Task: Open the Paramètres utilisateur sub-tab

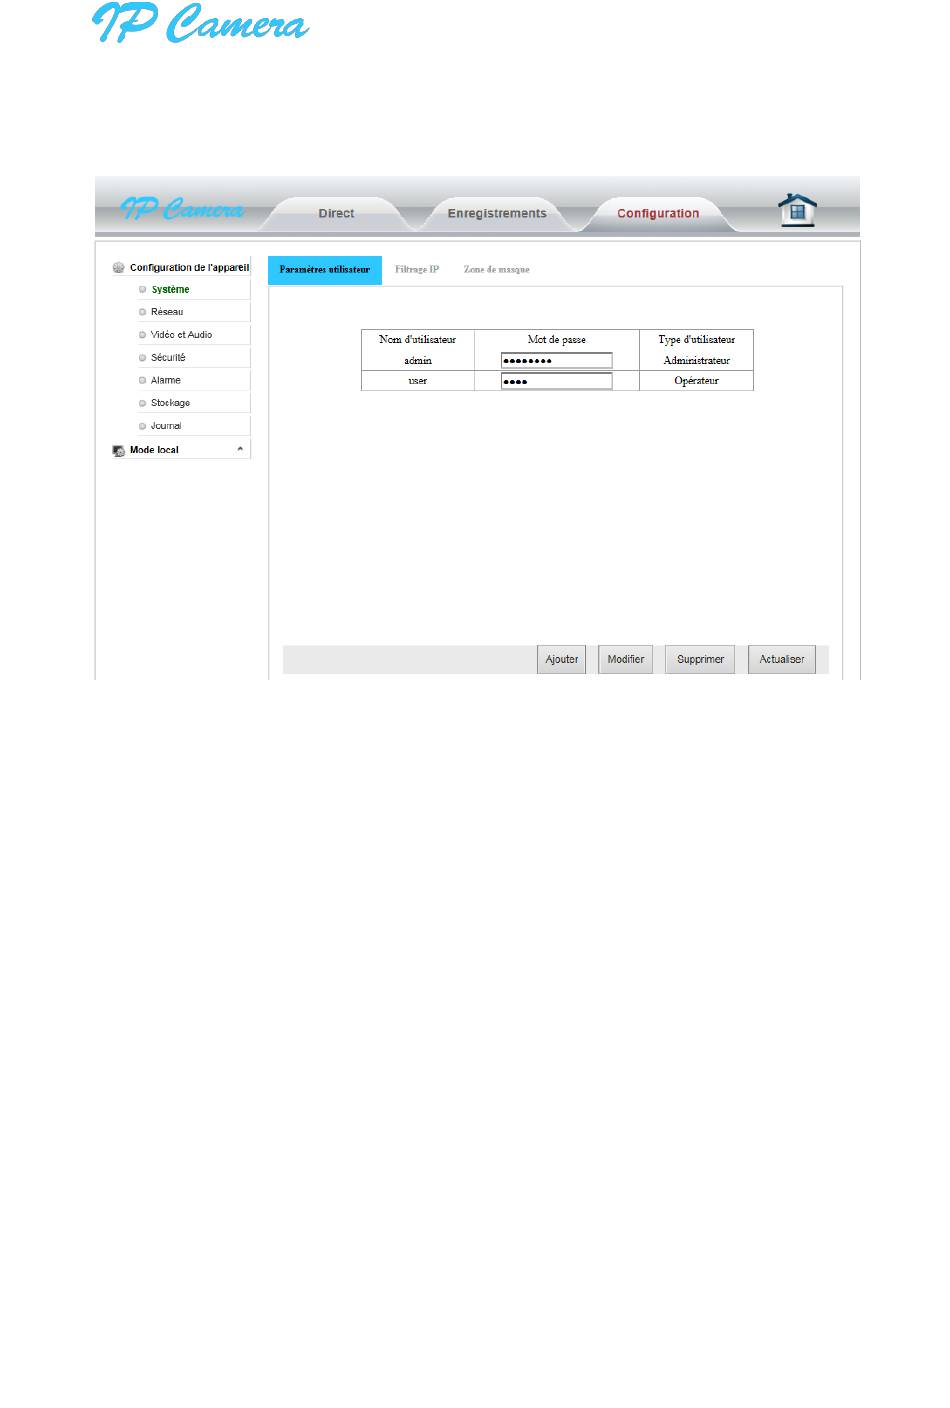Action: pyautogui.click(x=325, y=270)
